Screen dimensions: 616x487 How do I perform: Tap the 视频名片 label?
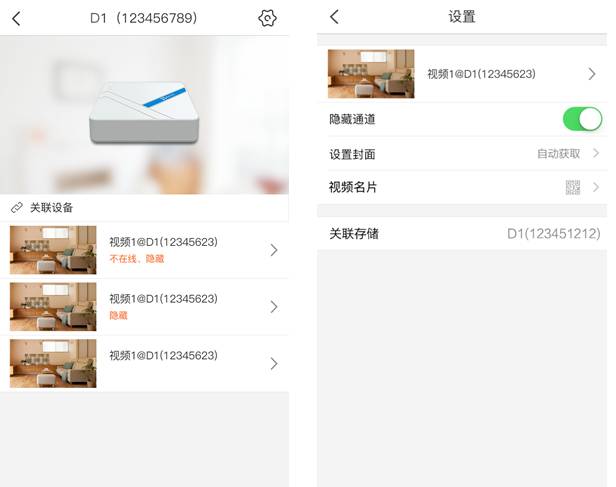(353, 187)
